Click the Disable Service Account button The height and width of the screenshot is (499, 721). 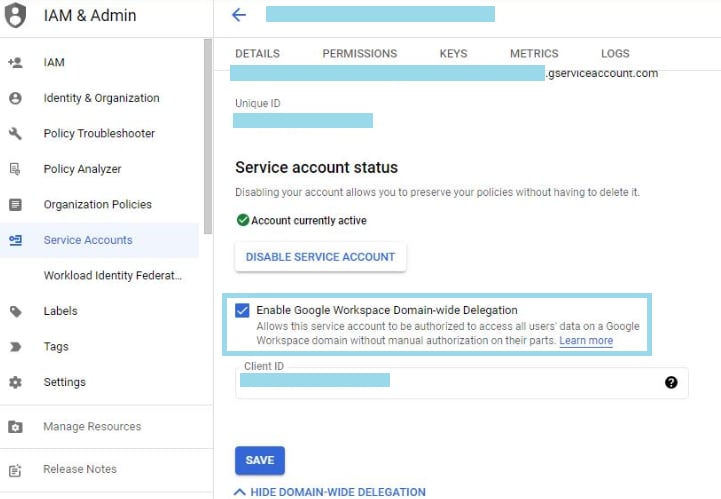coord(320,257)
